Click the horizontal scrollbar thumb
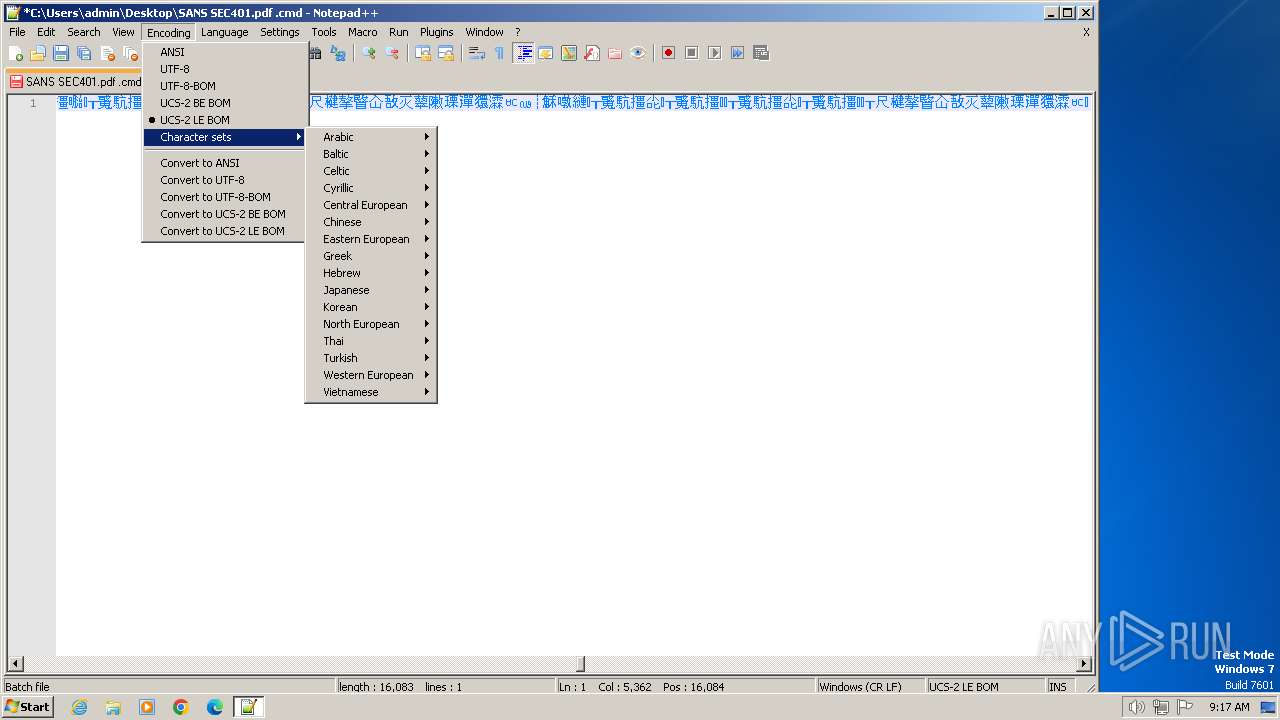Viewport: 1280px width, 720px height. 580,664
